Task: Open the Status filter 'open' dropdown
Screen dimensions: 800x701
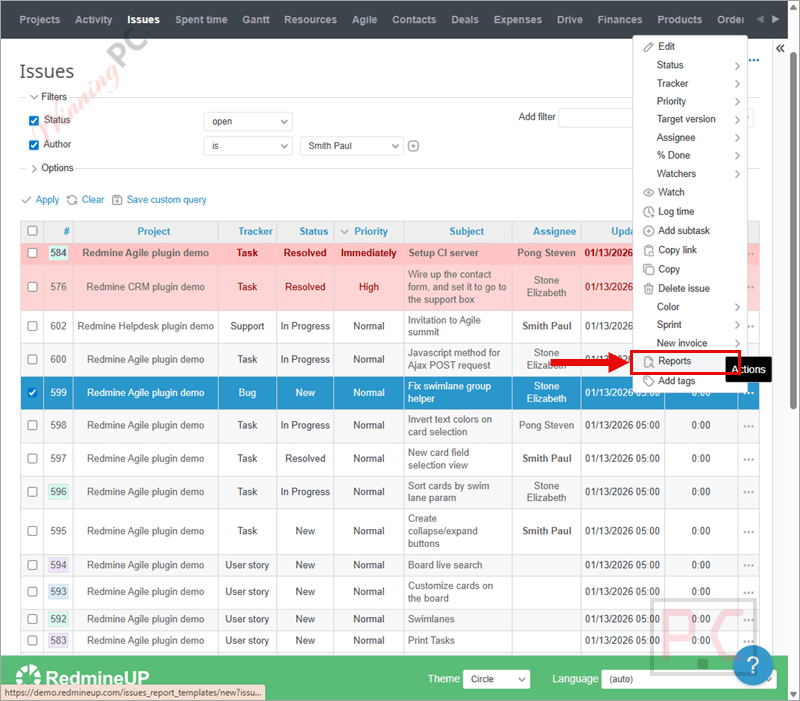Action: coord(248,121)
